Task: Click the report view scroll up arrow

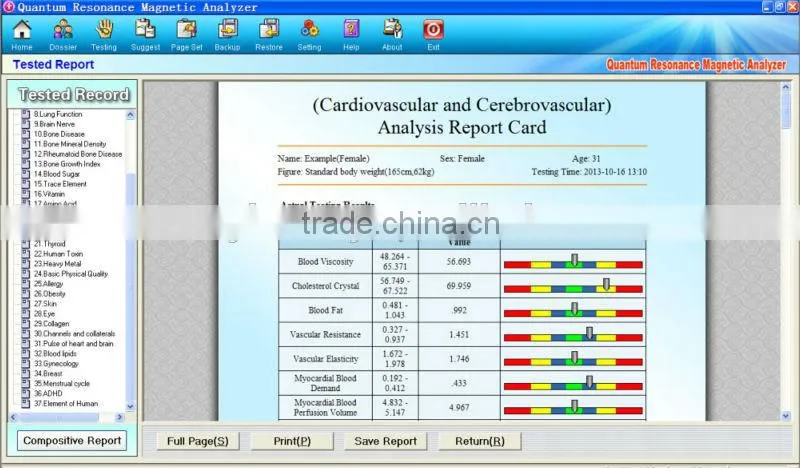Action: [x=786, y=87]
